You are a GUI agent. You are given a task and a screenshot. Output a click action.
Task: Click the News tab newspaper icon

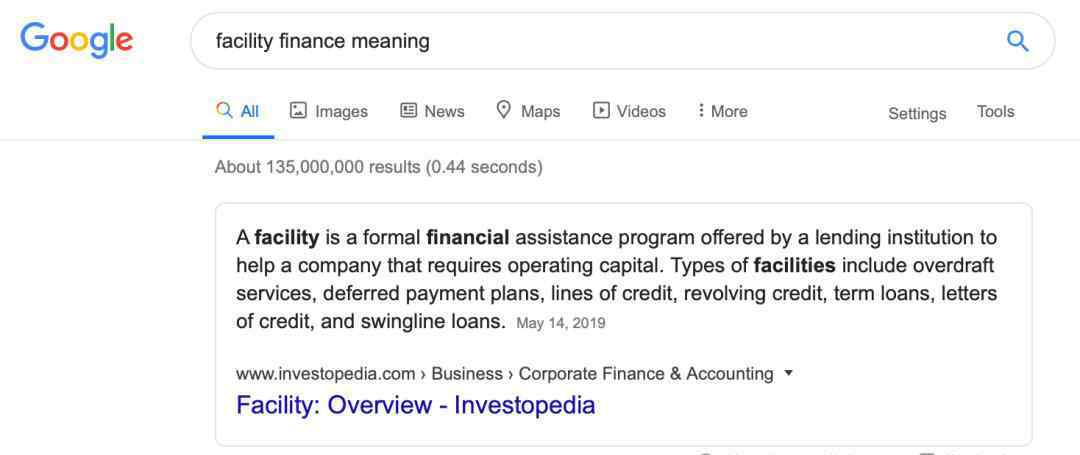[408, 110]
